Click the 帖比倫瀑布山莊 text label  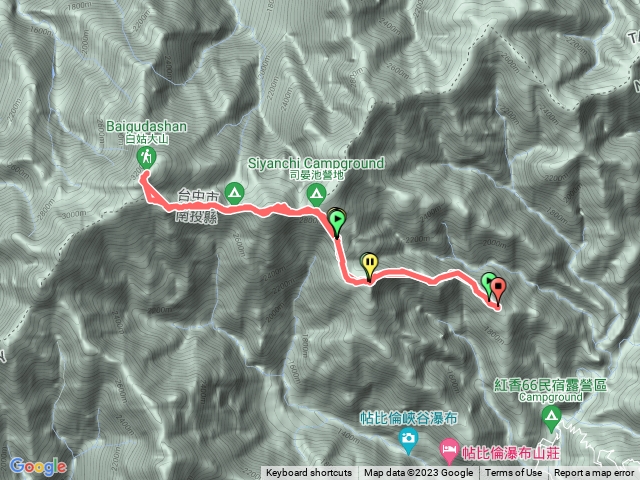(511, 453)
